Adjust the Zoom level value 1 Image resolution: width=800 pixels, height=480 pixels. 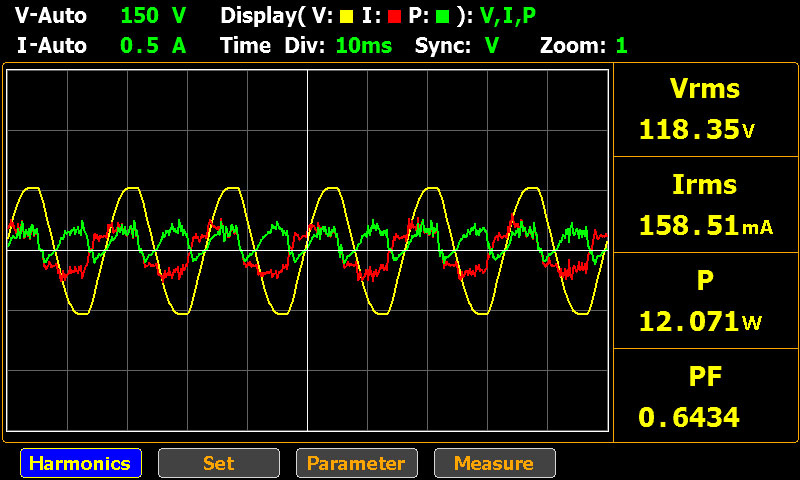(621, 46)
